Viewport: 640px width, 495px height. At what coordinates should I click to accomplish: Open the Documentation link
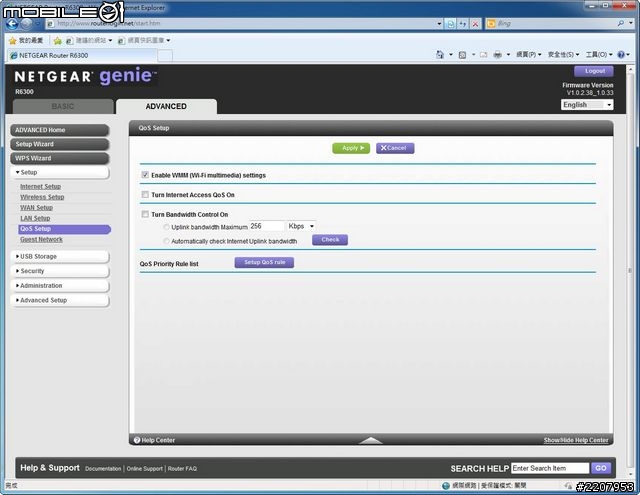103,469
